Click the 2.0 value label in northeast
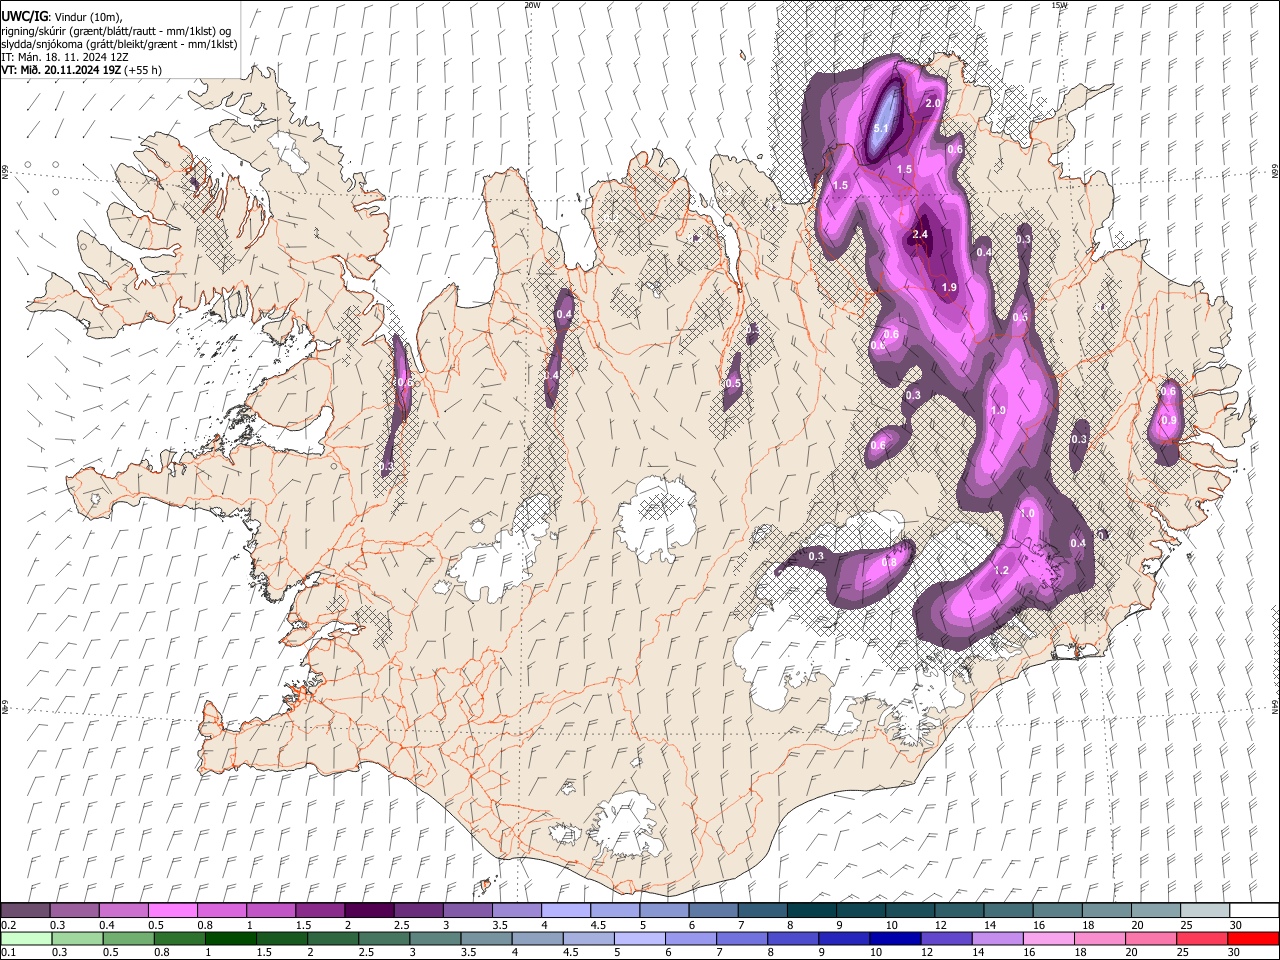 934,104
